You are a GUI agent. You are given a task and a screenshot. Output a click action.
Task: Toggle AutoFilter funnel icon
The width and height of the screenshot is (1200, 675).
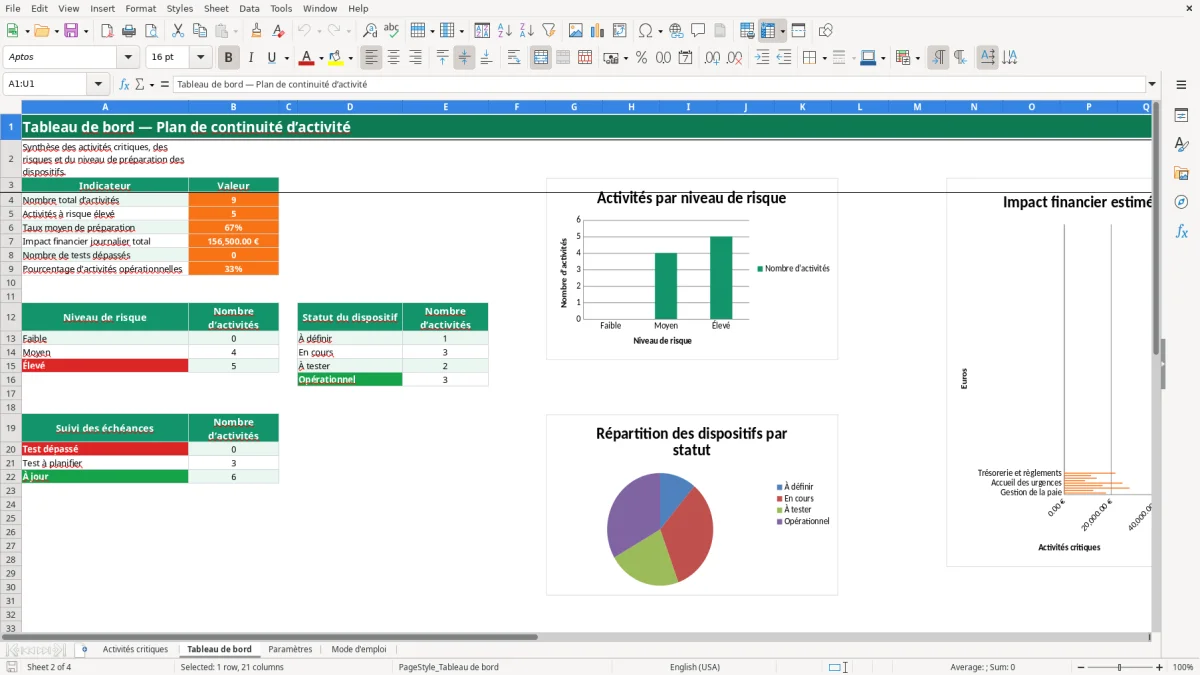[x=549, y=31]
